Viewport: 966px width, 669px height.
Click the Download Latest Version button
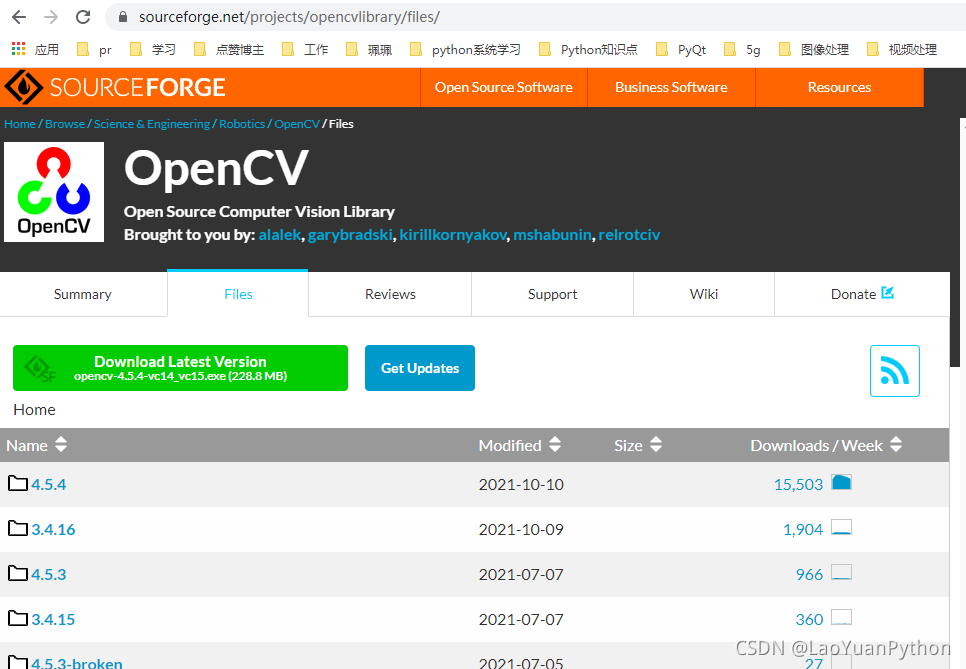[181, 368]
